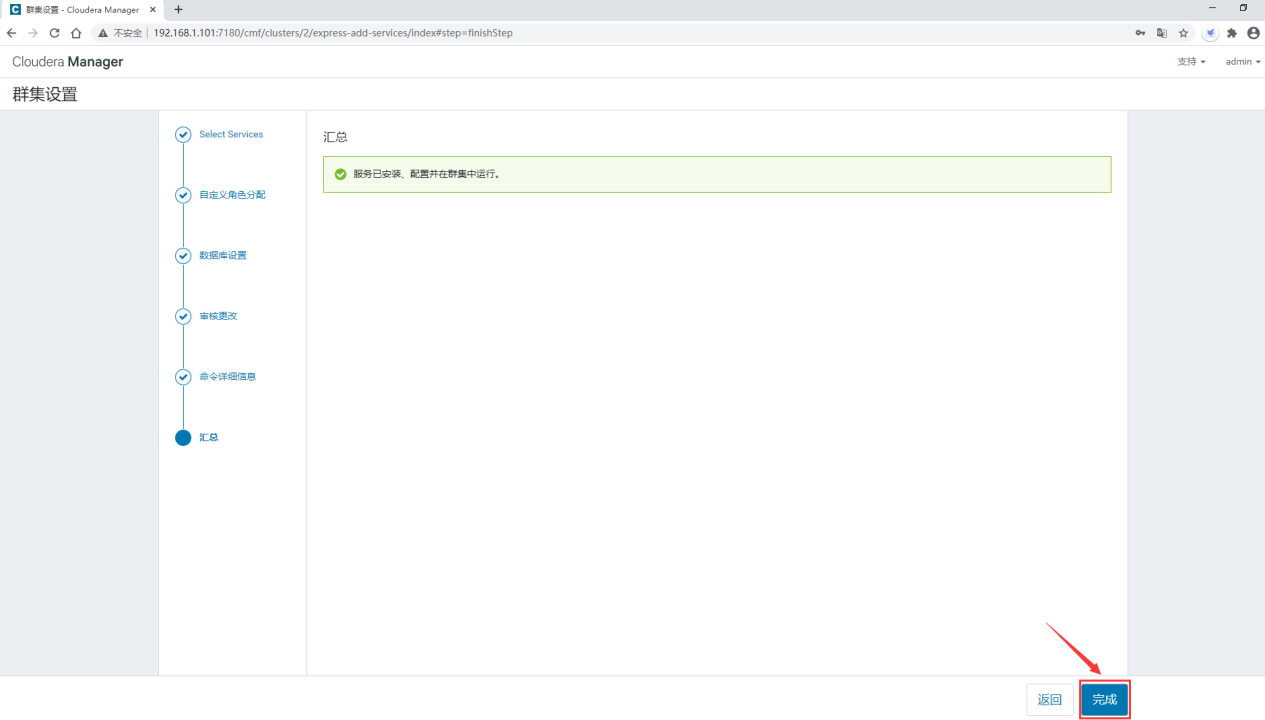This screenshot has width=1265, height=720.
Task: Go to 审核更改 step
Action: pos(218,316)
